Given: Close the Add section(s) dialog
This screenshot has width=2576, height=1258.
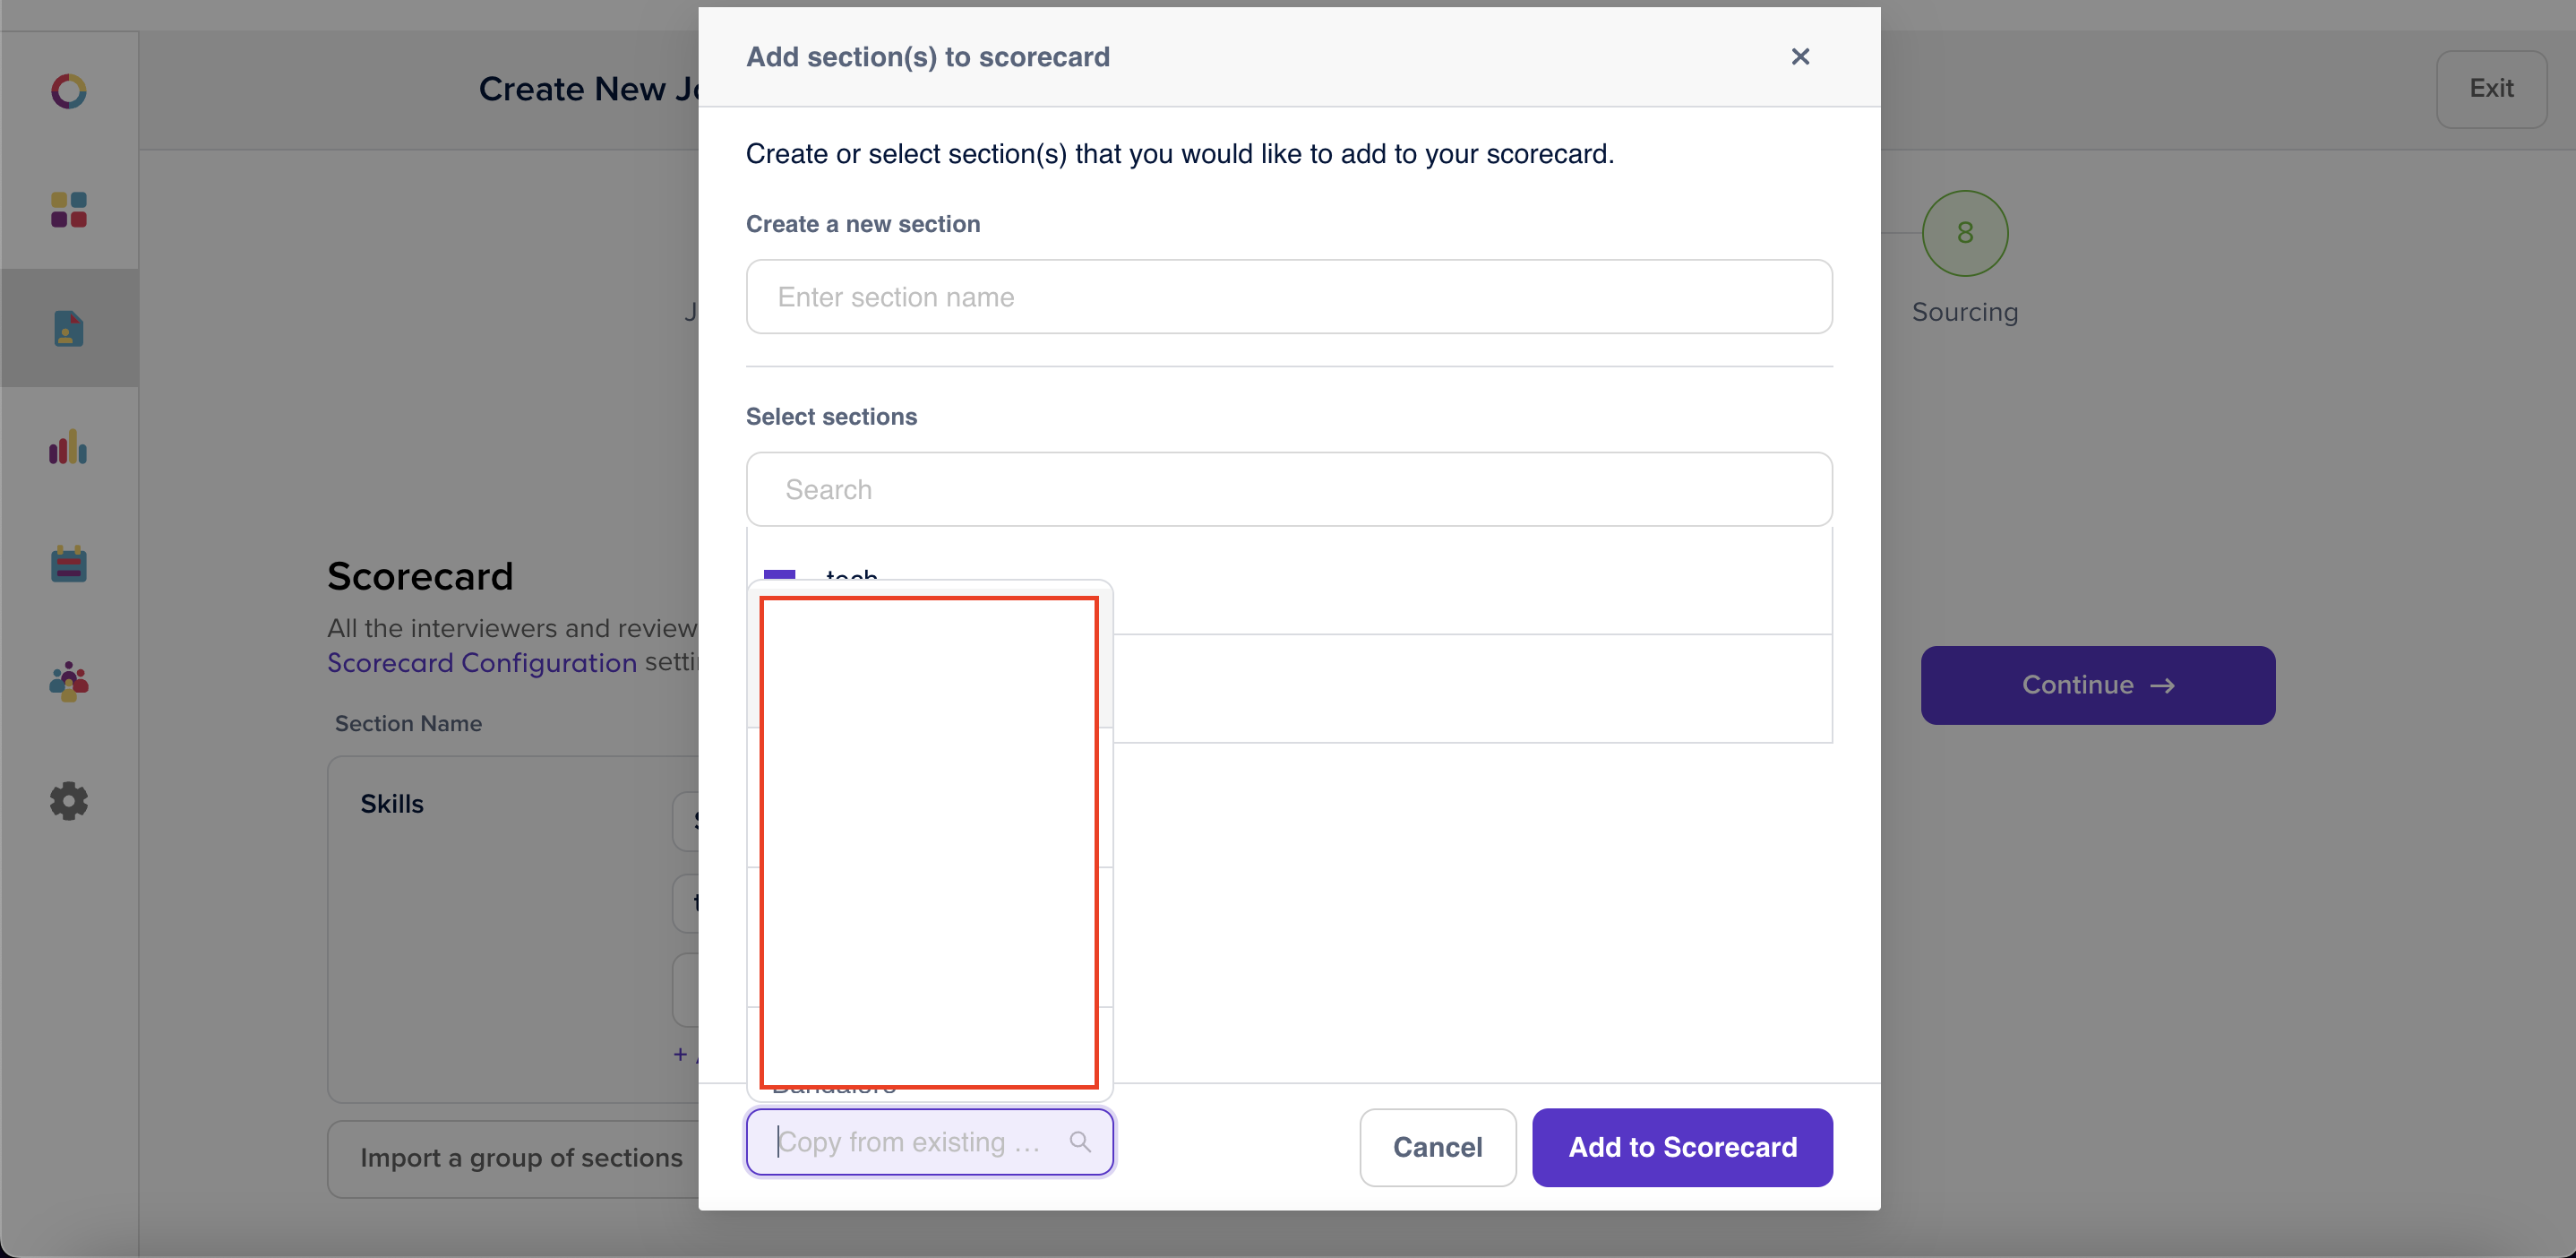Looking at the screenshot, I should [1799, 57].
